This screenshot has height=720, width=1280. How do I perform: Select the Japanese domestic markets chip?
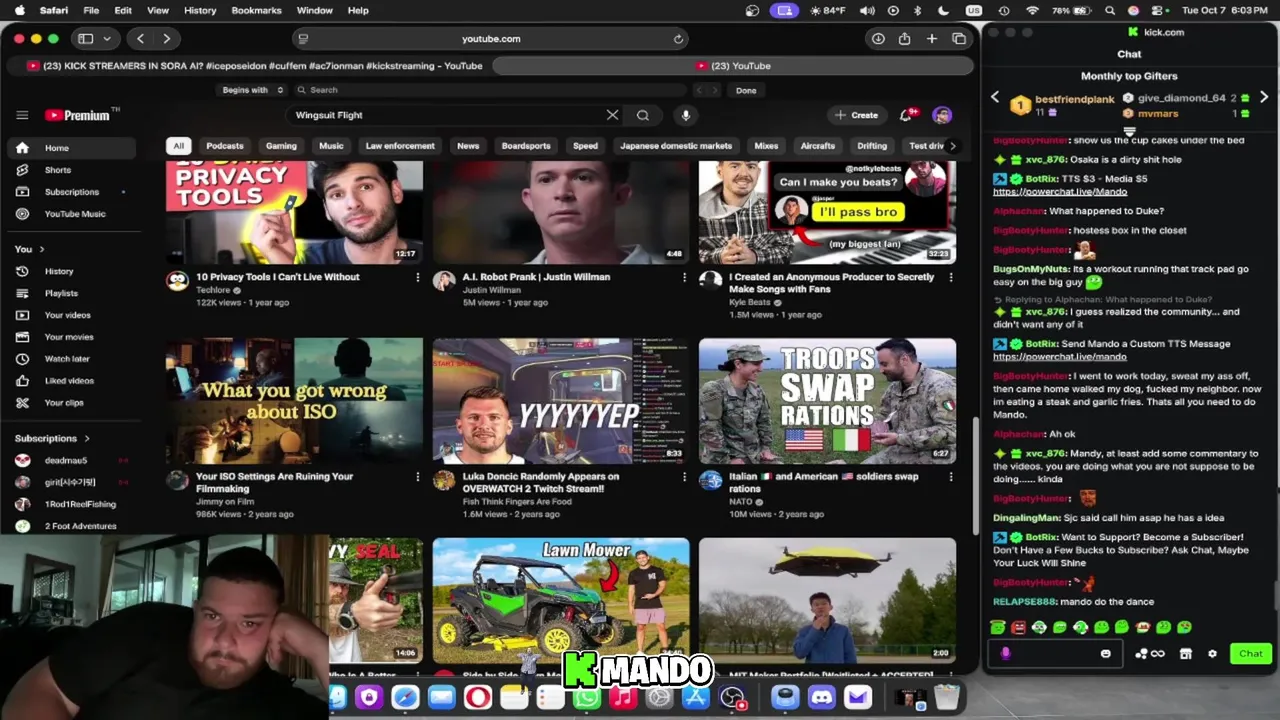click(676, 146)
